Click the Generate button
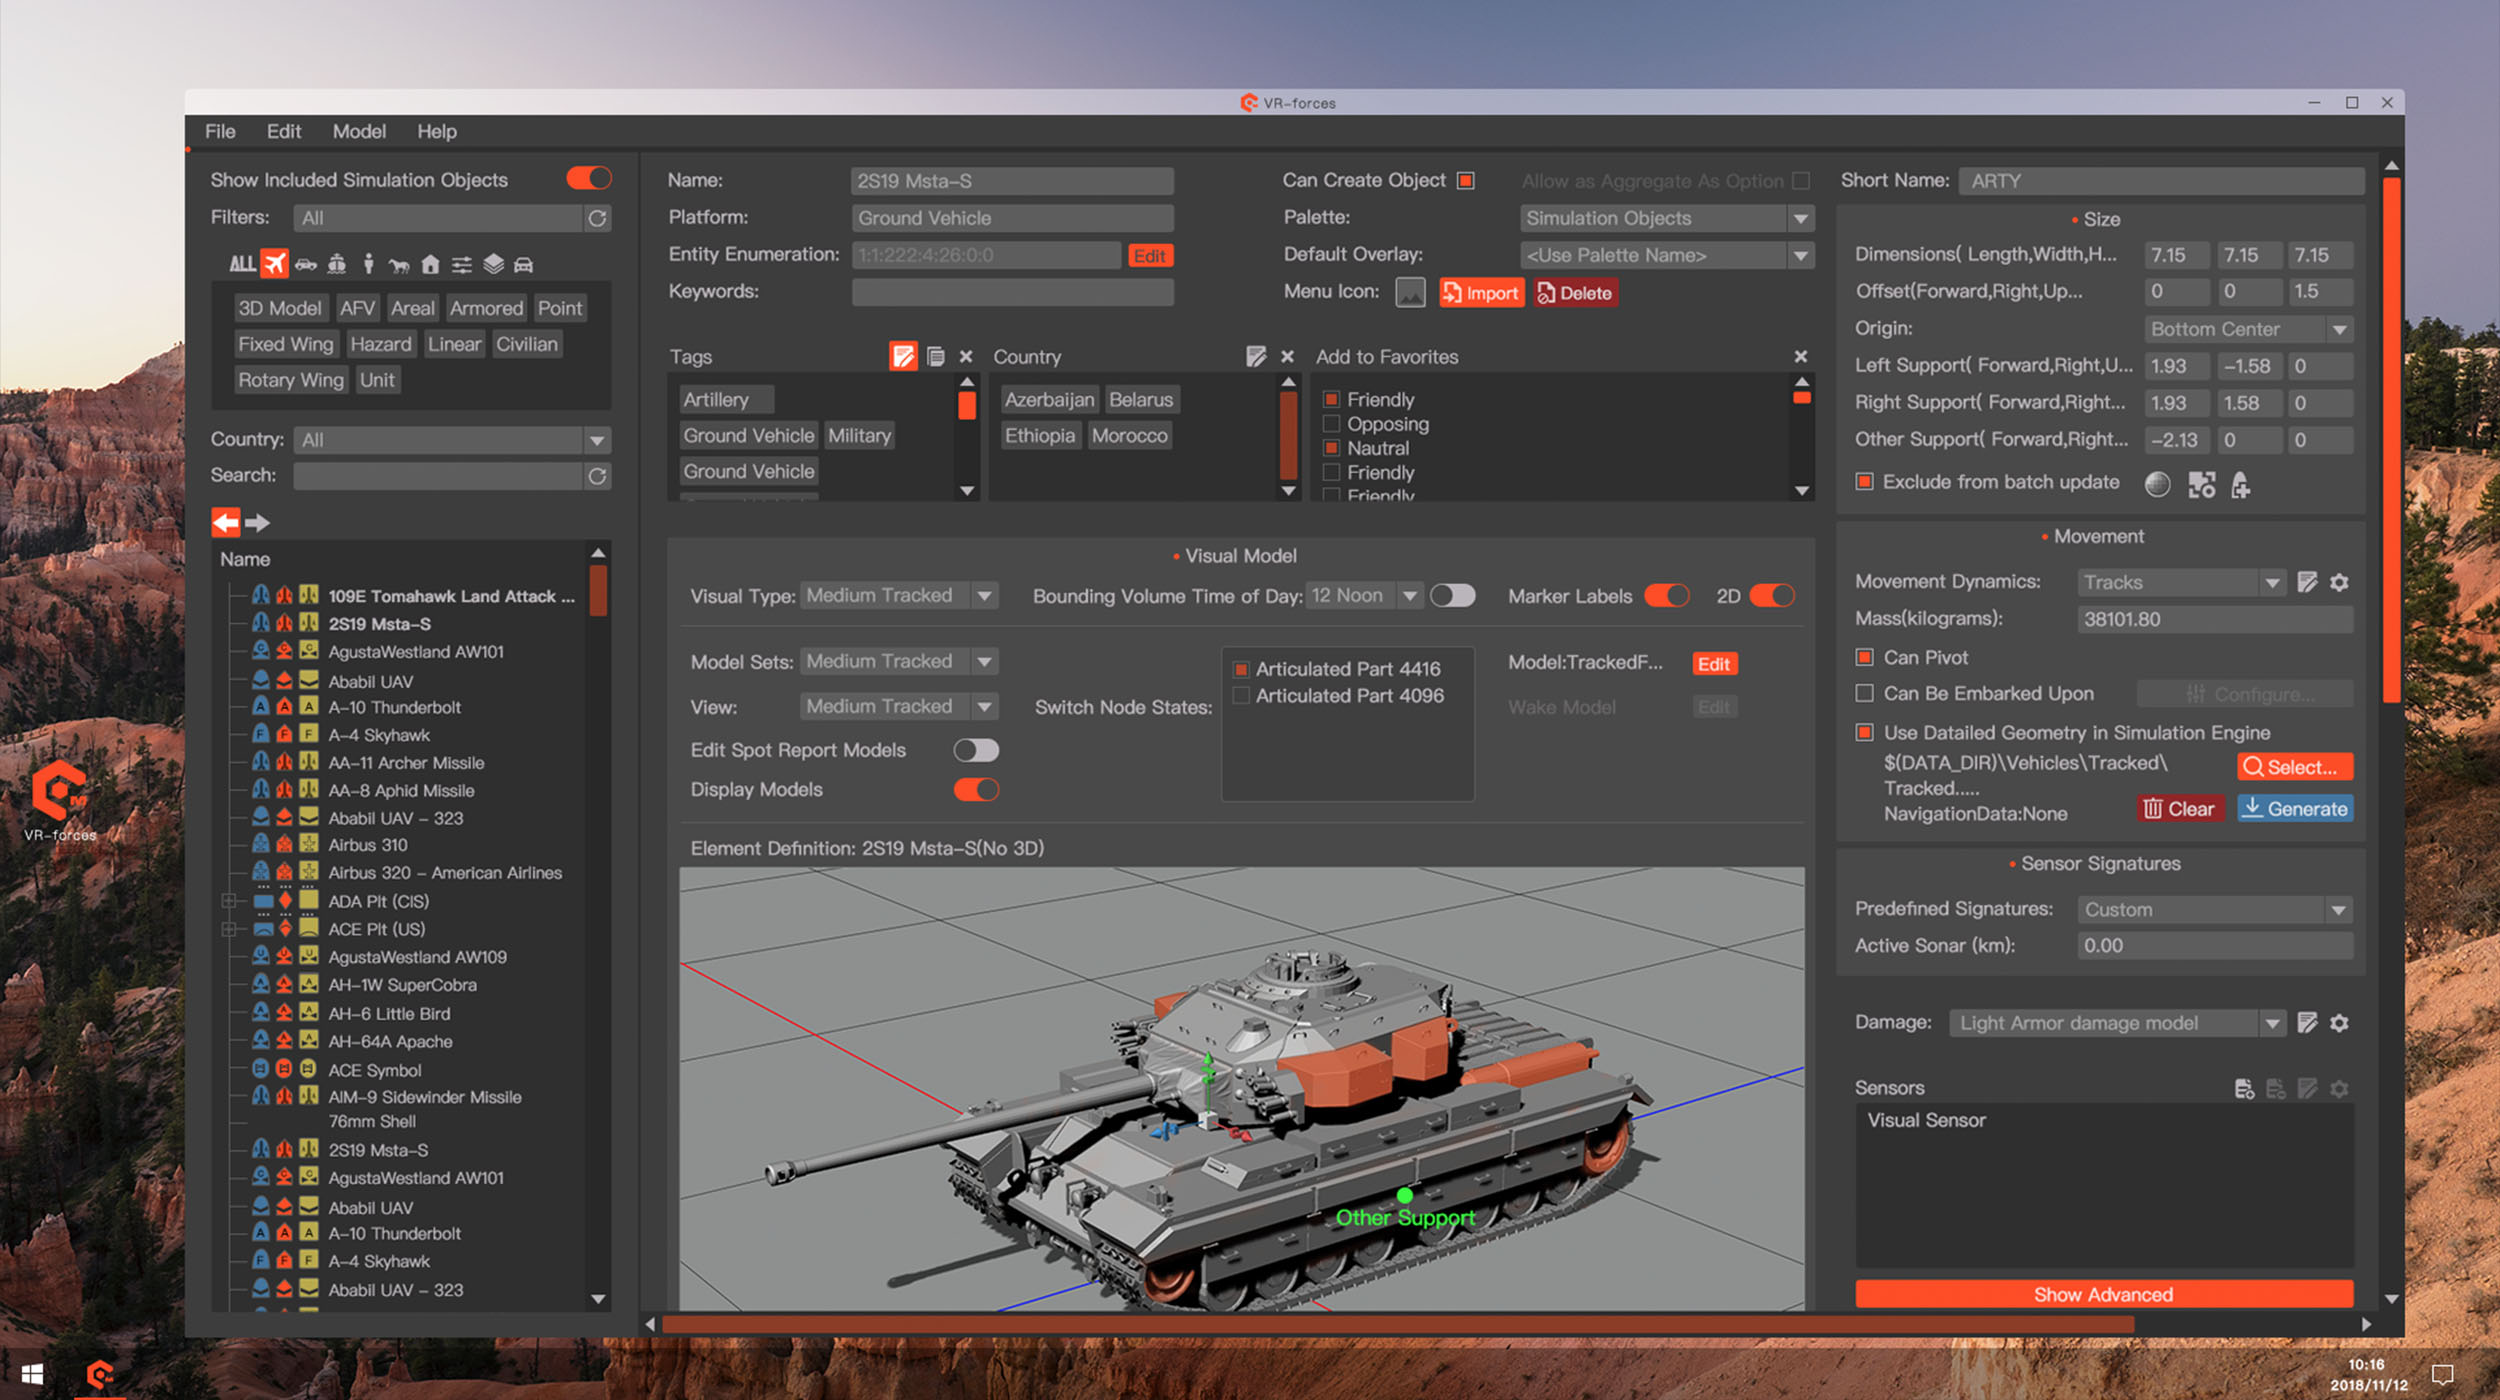Viewport: 2500px width, 1400px height. 2294,808
